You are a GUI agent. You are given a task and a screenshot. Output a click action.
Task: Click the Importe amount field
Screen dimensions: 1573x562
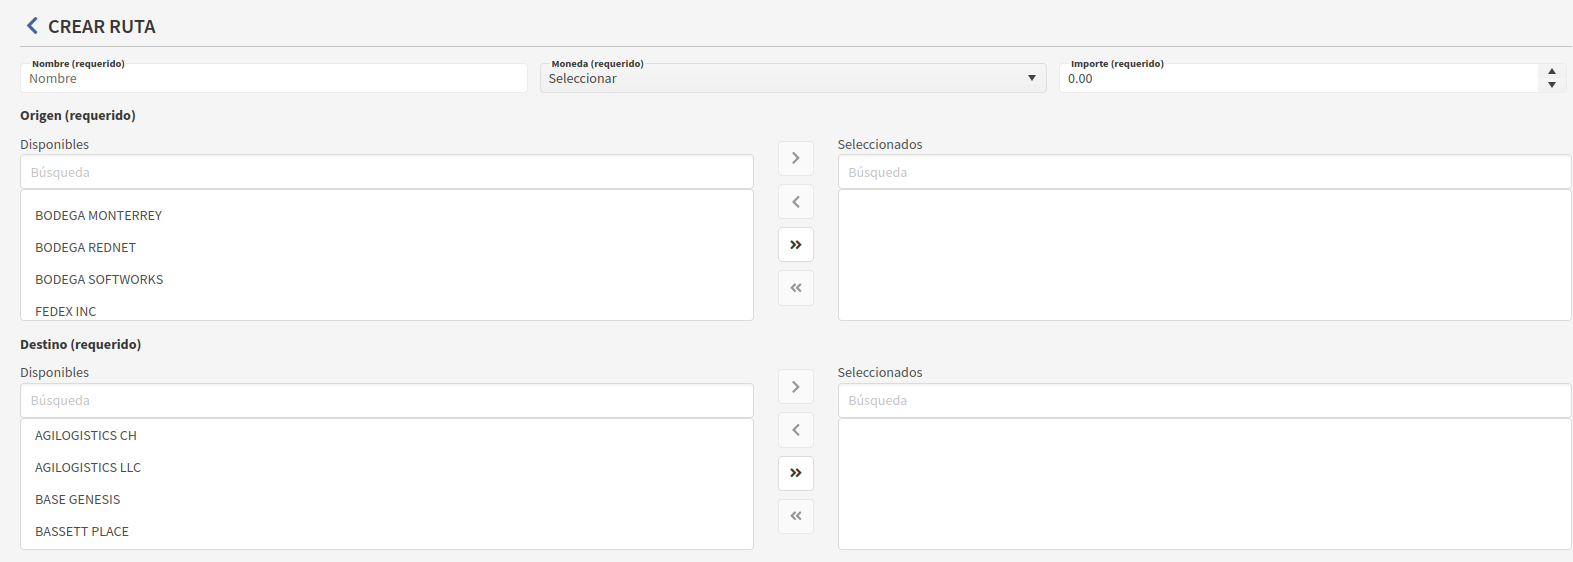1298,79
